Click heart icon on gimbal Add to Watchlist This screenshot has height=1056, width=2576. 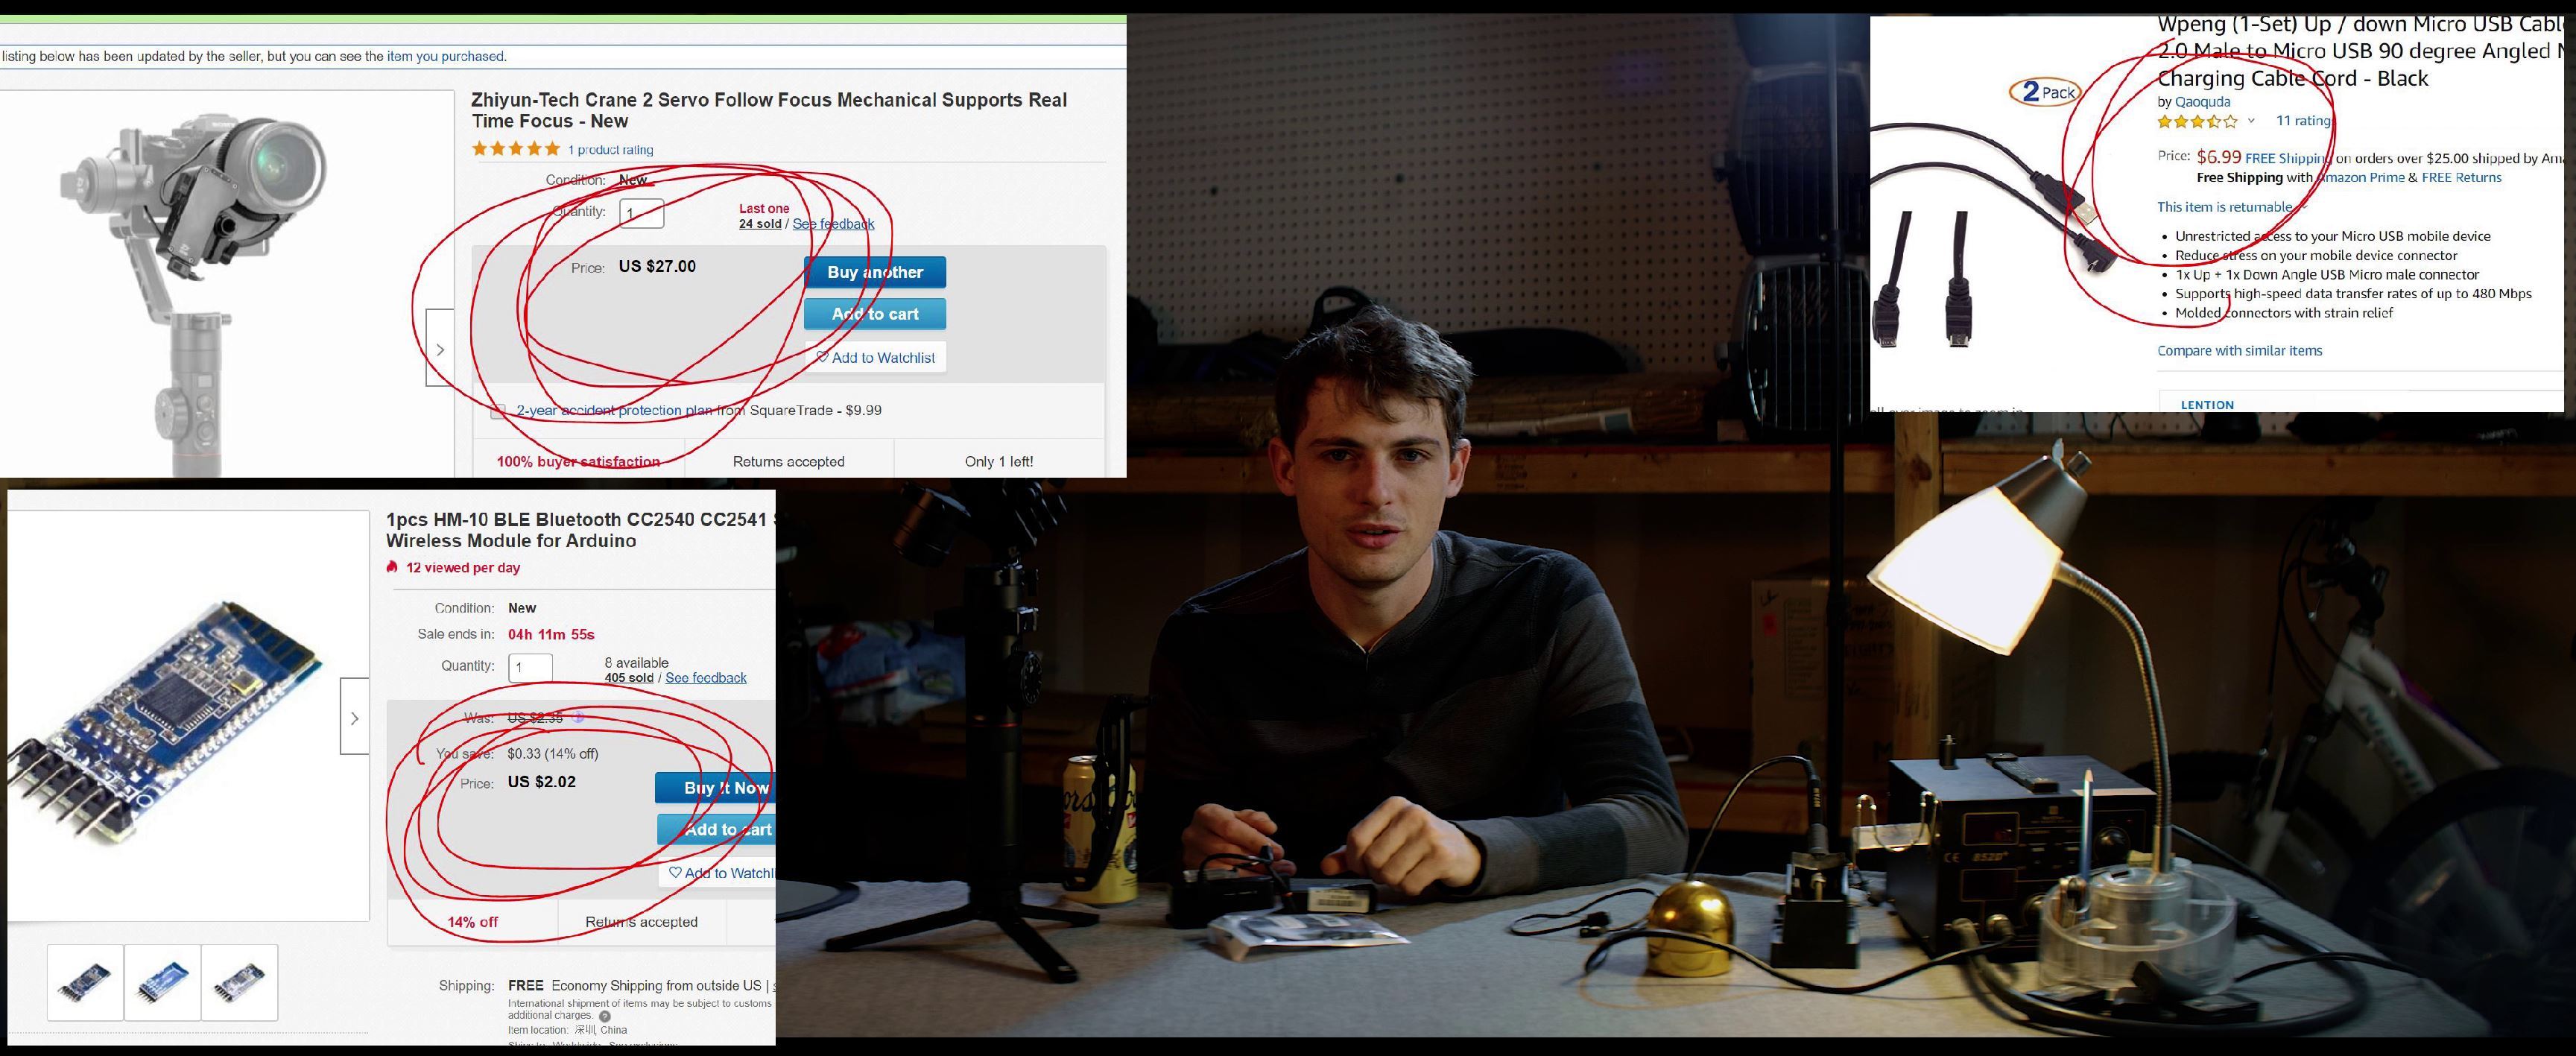click(x=822, y=357)
